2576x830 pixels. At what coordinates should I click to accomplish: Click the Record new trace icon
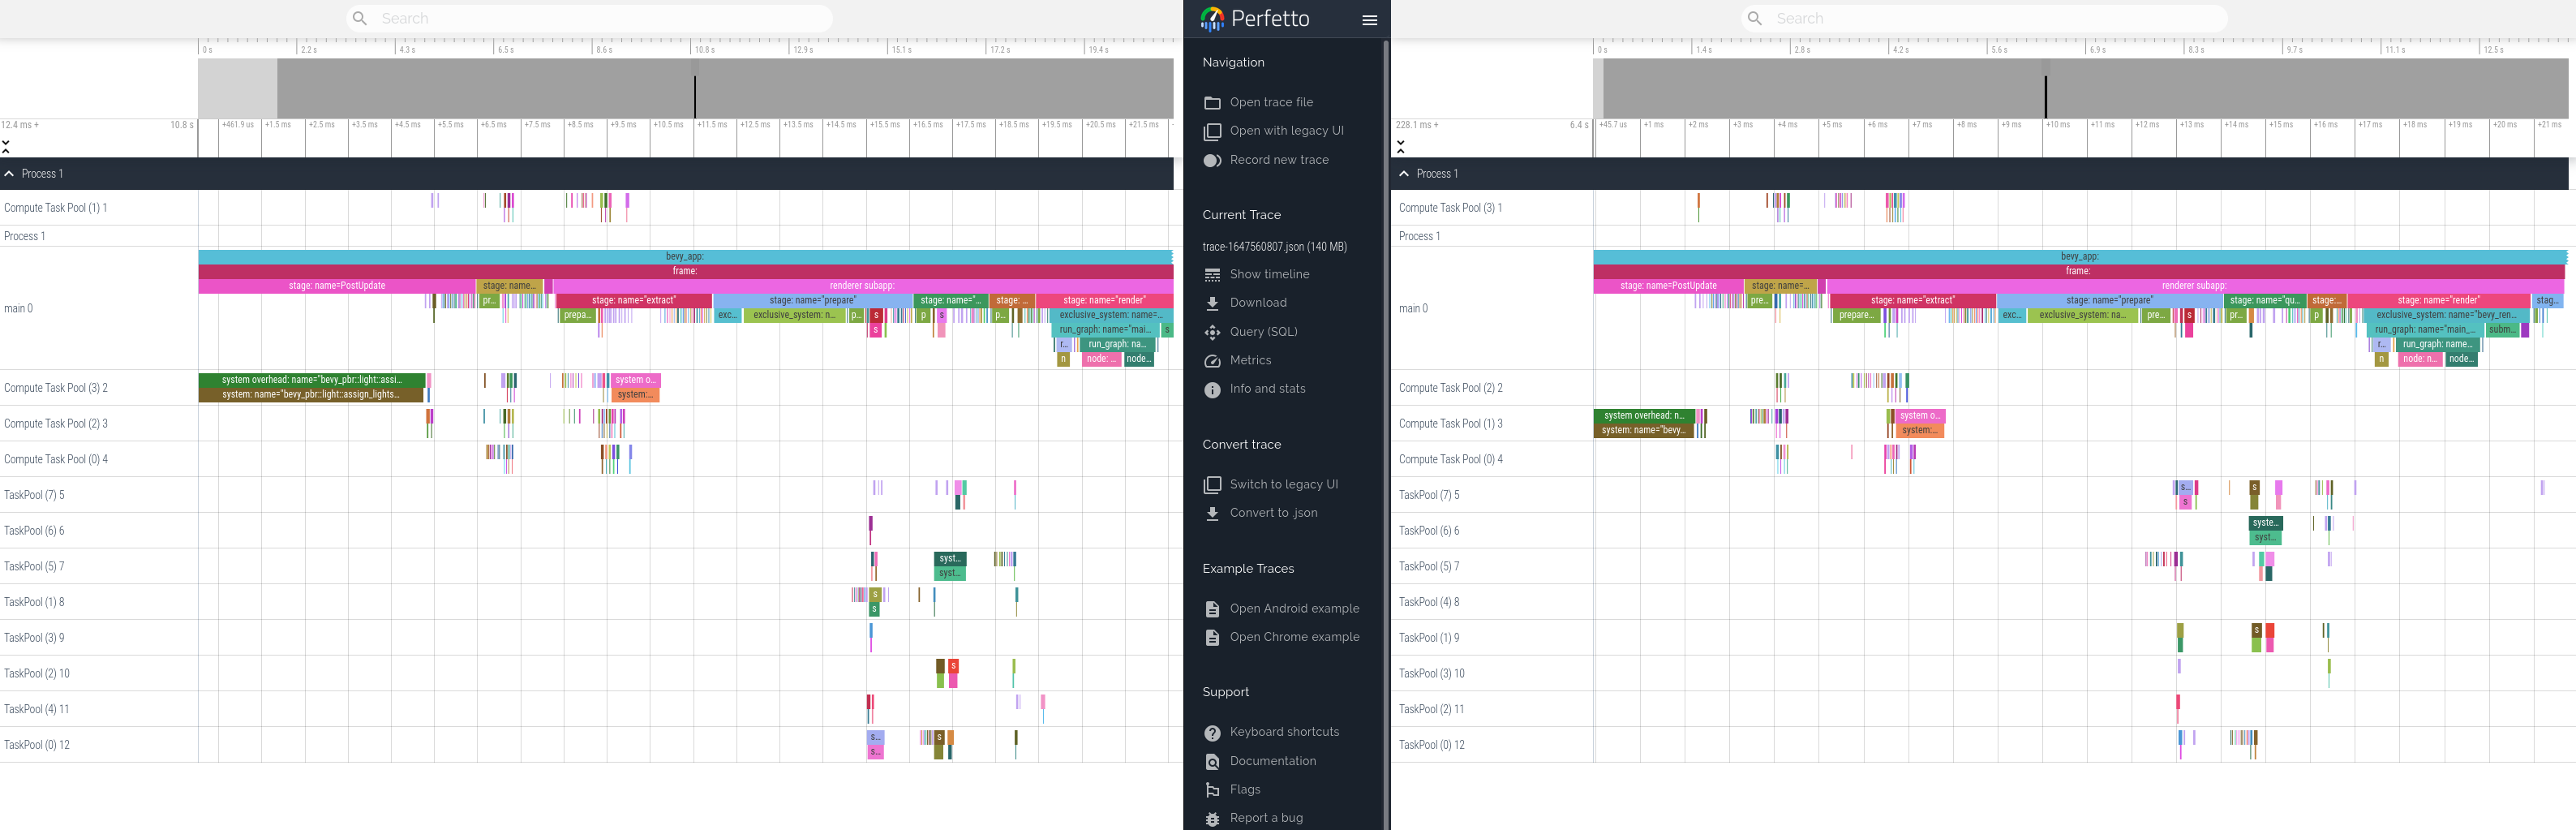point(1212,160)
